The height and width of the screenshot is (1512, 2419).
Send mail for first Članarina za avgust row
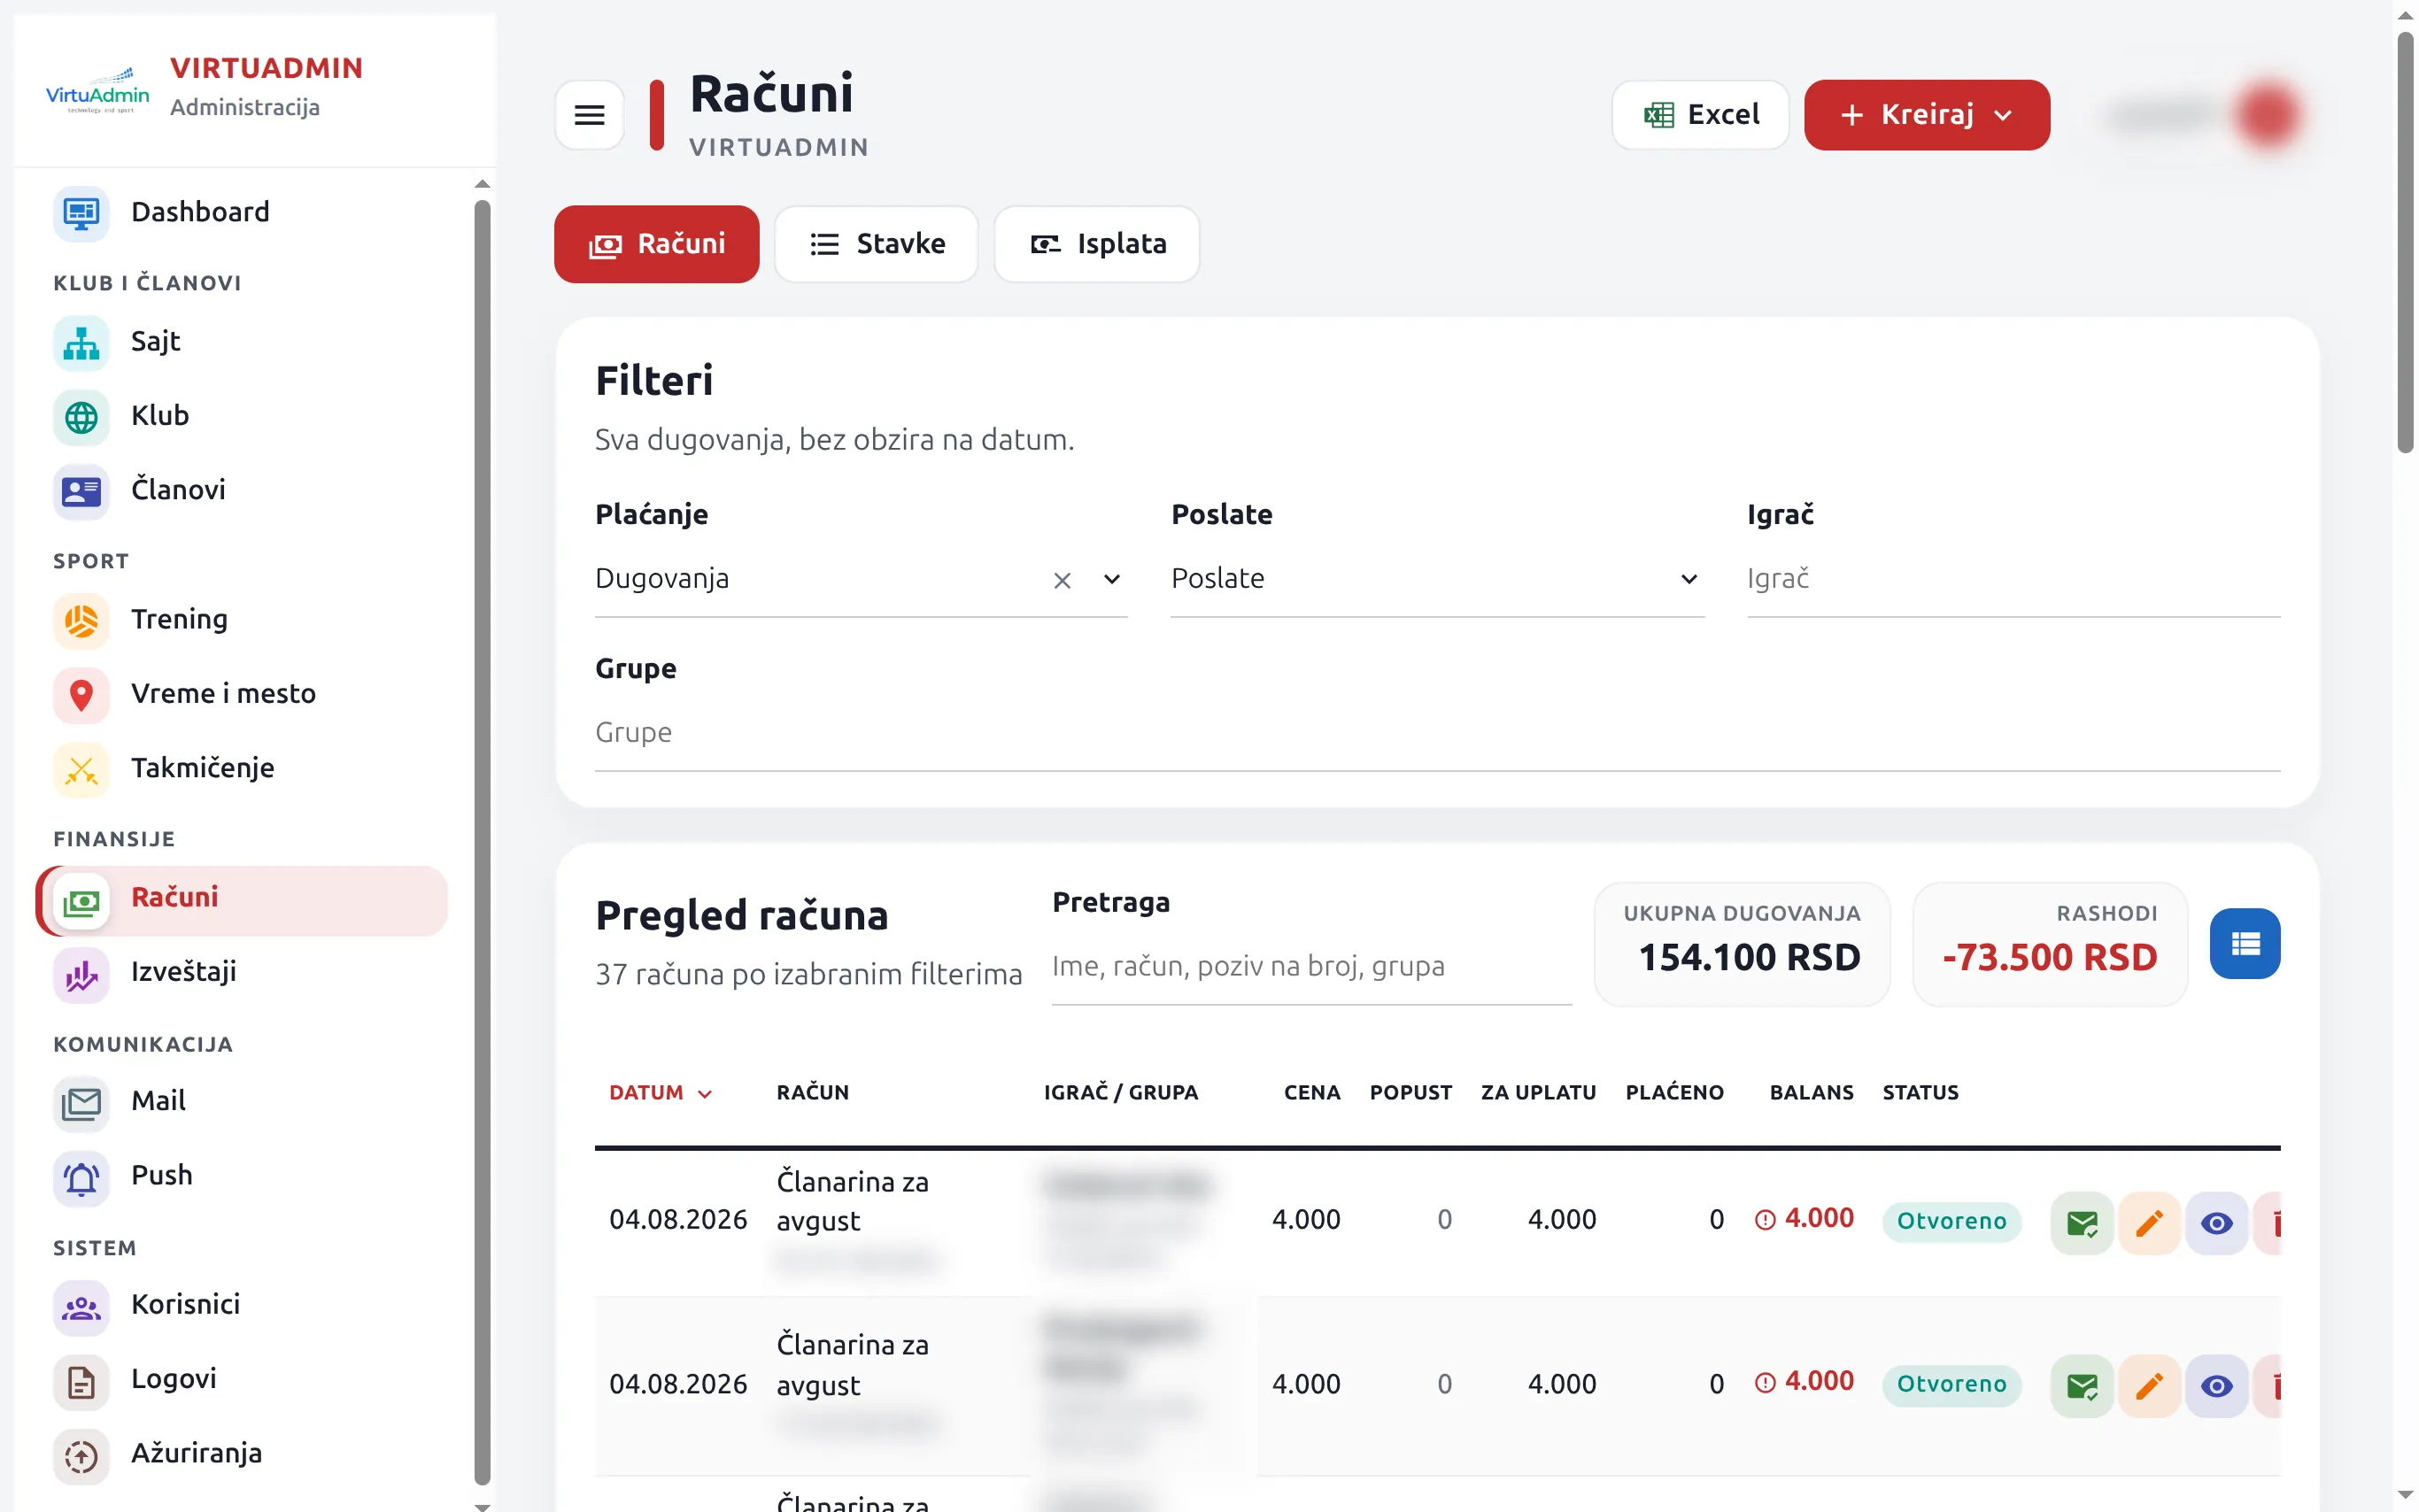click(x=2081, y=1222)
